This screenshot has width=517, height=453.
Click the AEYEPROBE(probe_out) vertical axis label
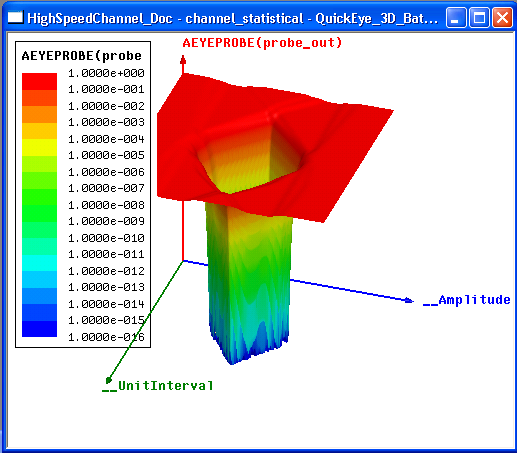point(262,43)
